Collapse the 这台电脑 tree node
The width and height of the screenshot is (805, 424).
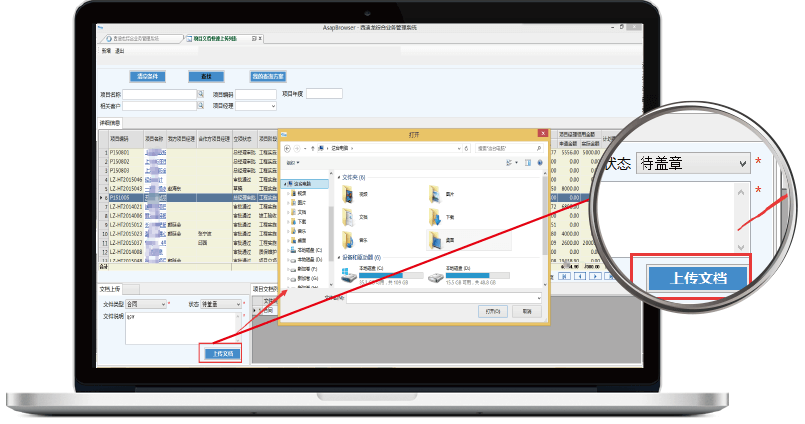(286, 183)
